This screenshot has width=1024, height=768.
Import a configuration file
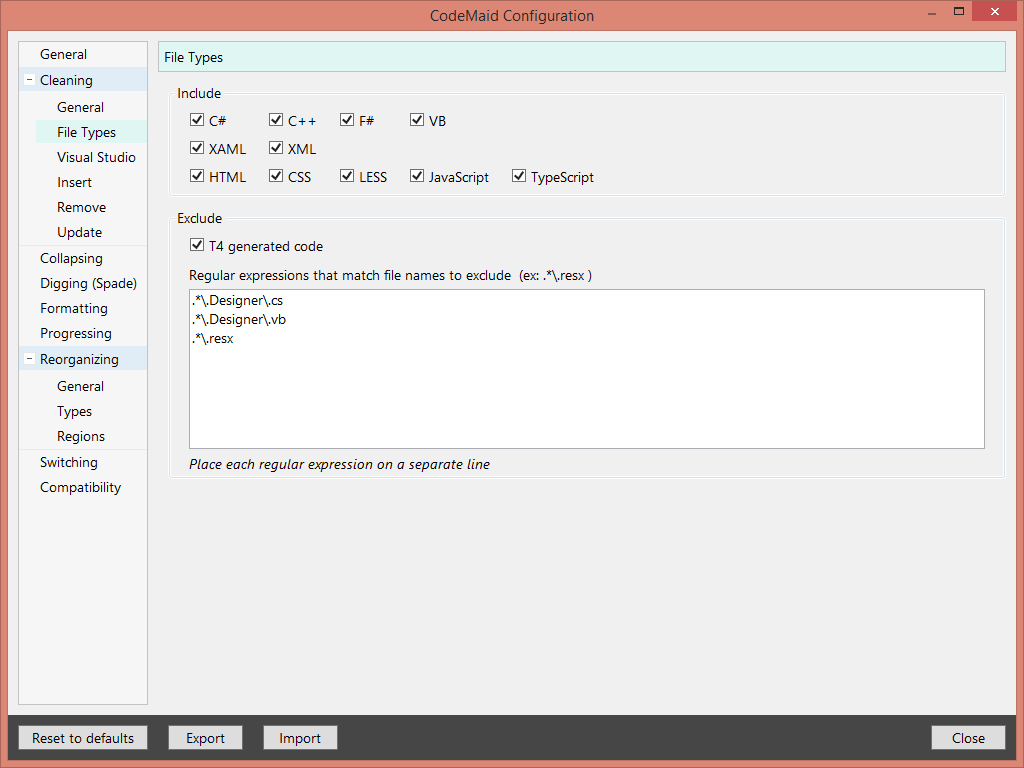coord(300,738)
